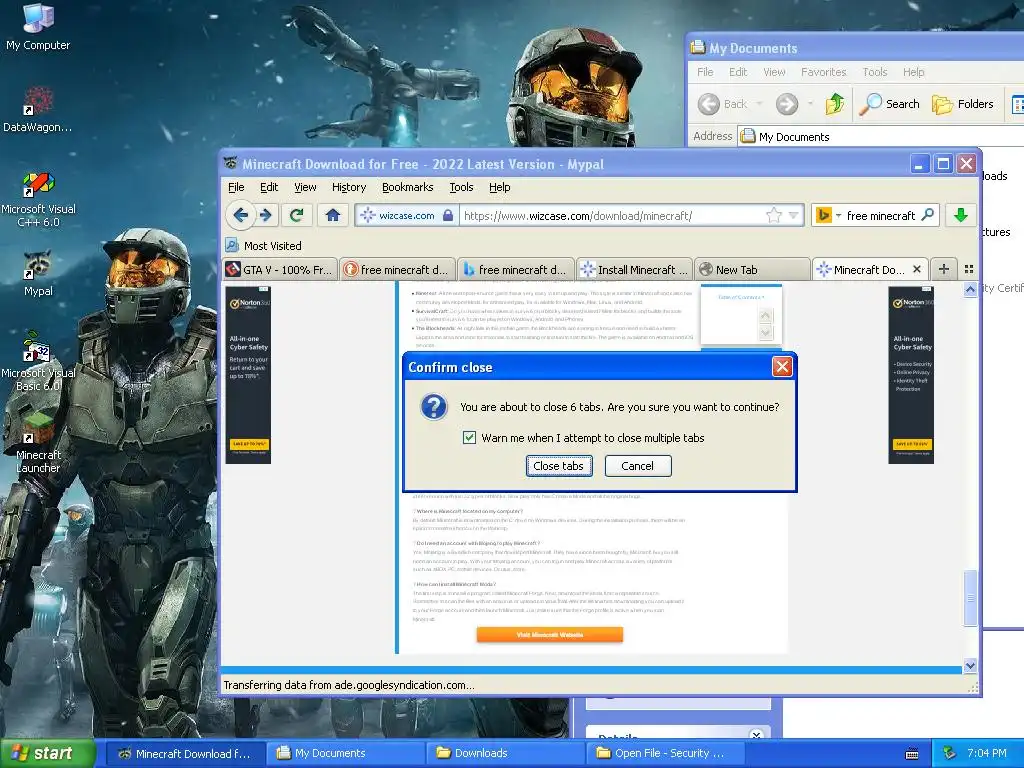
Task: Launch Microsoft Visual Basic 6.0 shortcut
Action: pos(38,362)
